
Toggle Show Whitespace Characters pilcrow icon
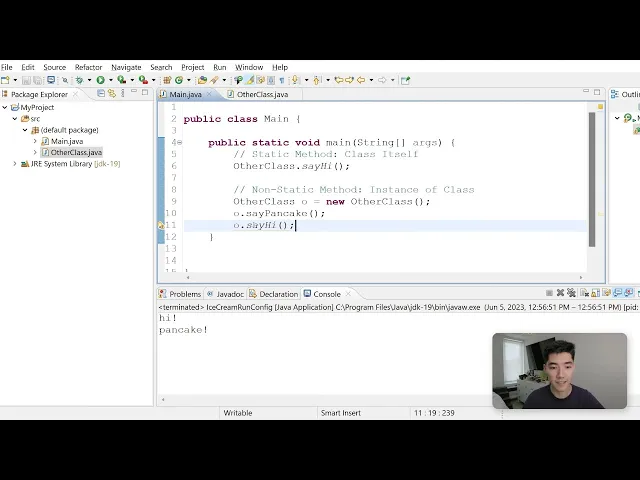coord(282,80)
